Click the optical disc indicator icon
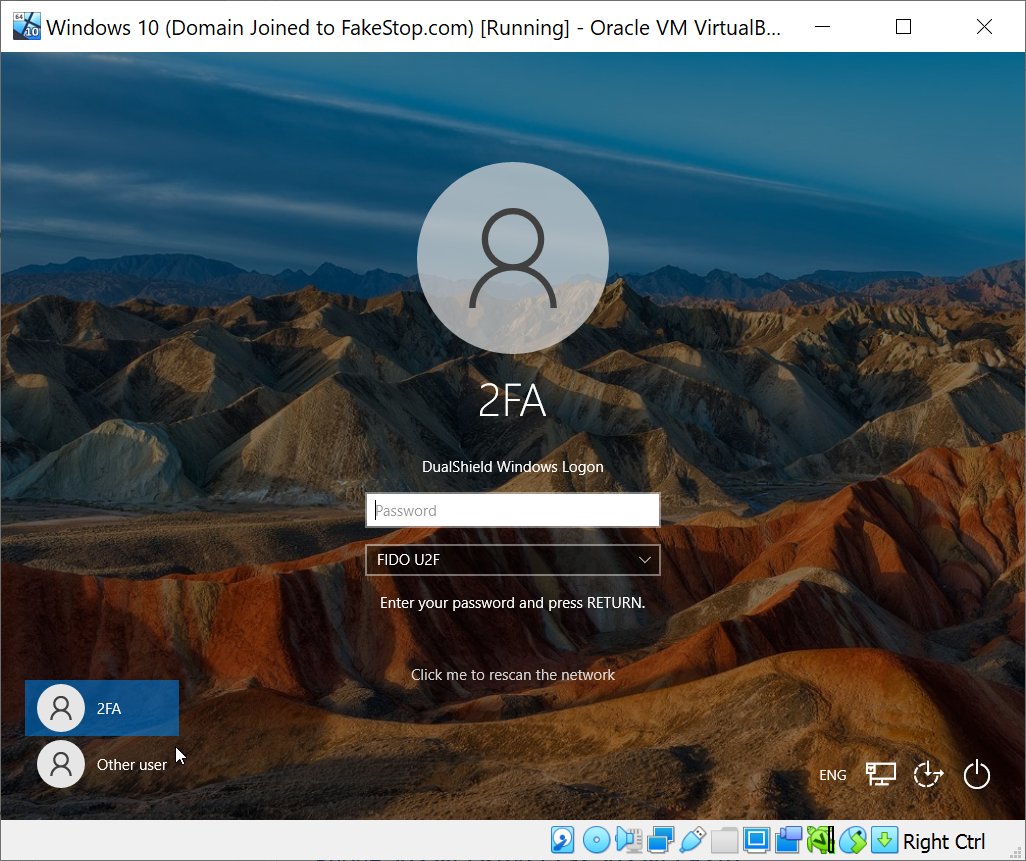1026x861 pixels. pyautogui.click(x=596, y=840)
